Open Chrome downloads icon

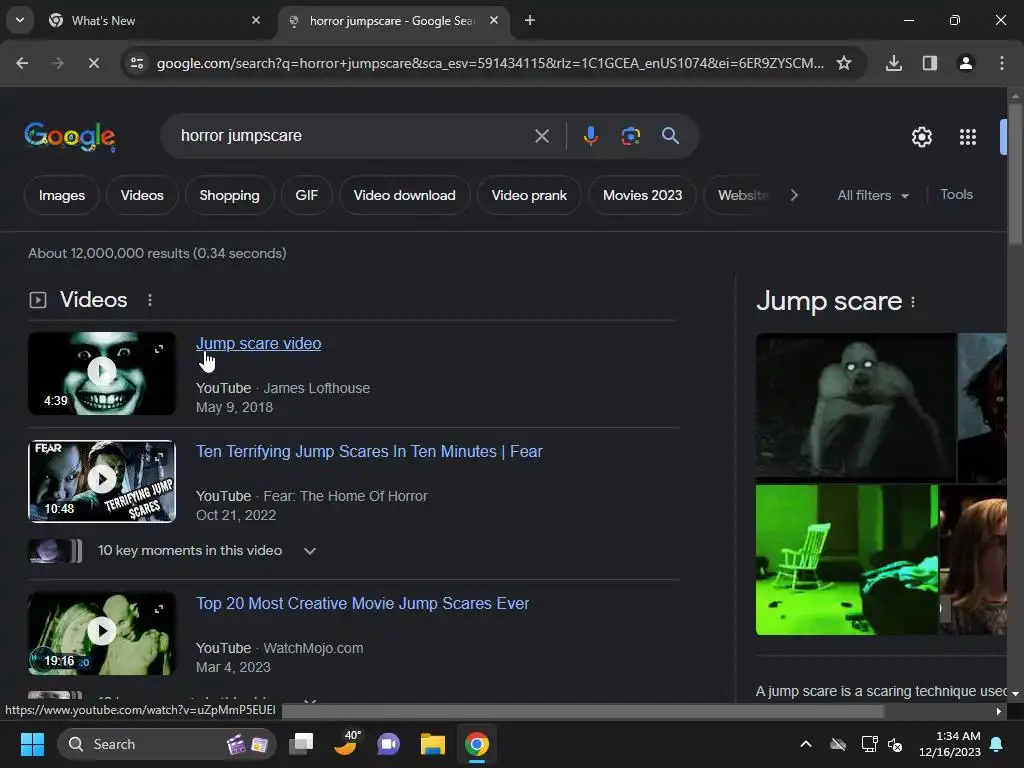(x=894, y=63)
